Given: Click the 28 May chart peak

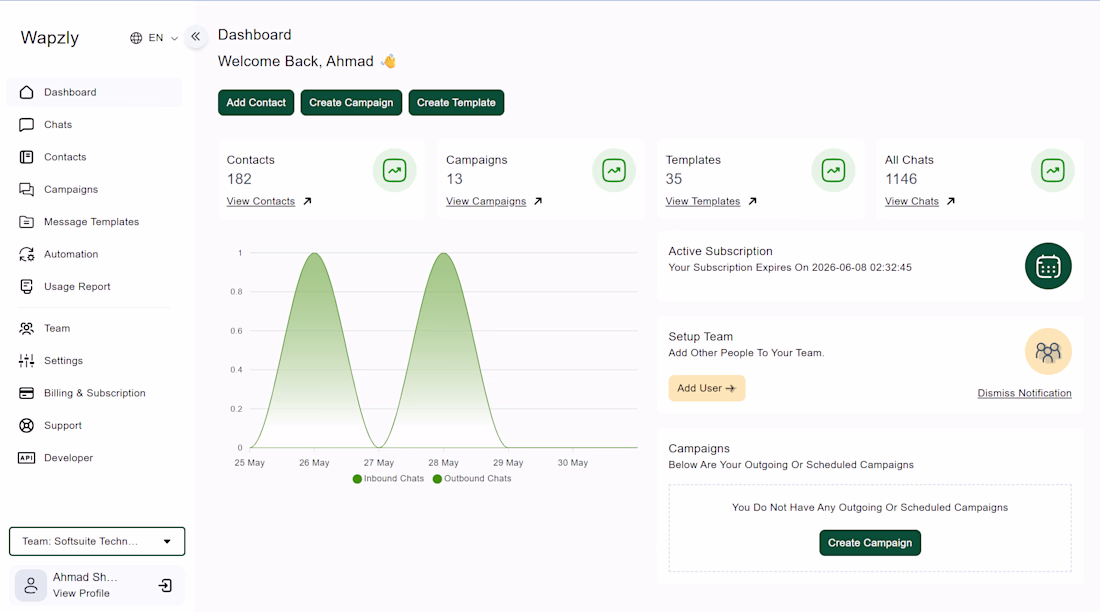Looking at the screenshot, I should pyautogui.click(x=443, y=253).
